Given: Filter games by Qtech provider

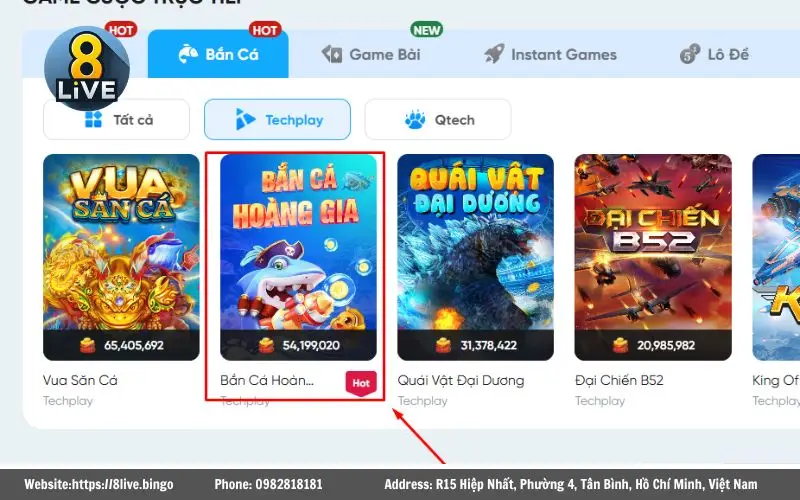Looking at the screenshot, I should [438, 119].
